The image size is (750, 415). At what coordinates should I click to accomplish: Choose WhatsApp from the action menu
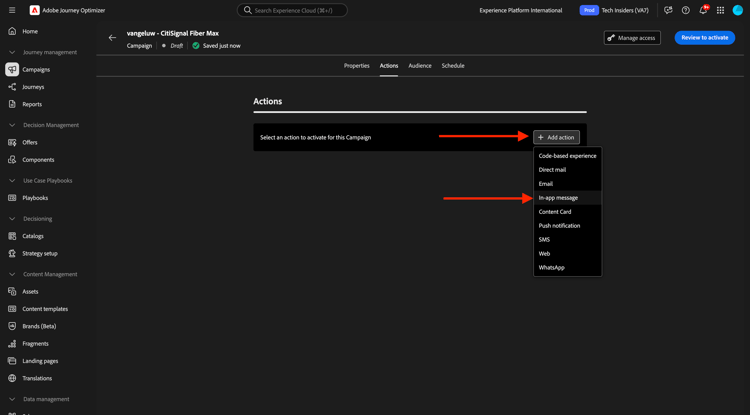(567, 267)
